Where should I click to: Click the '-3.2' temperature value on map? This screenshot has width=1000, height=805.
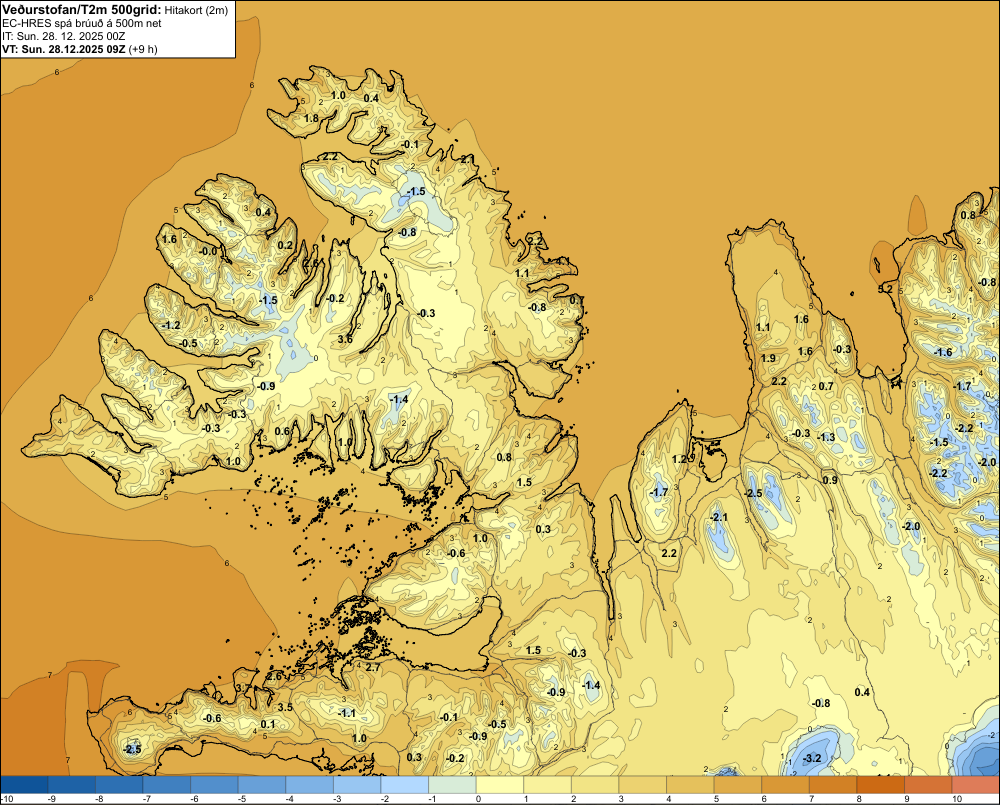tap(812, 758)
